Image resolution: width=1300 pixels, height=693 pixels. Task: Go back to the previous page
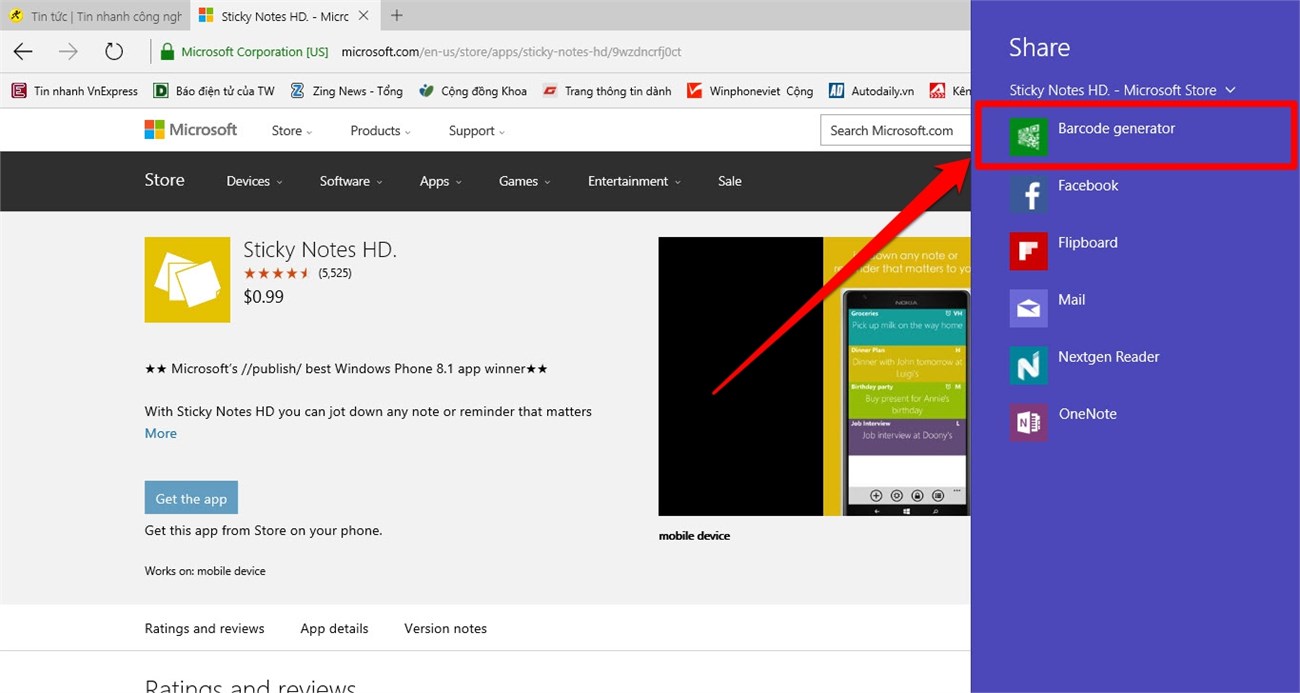click(23, 52)
